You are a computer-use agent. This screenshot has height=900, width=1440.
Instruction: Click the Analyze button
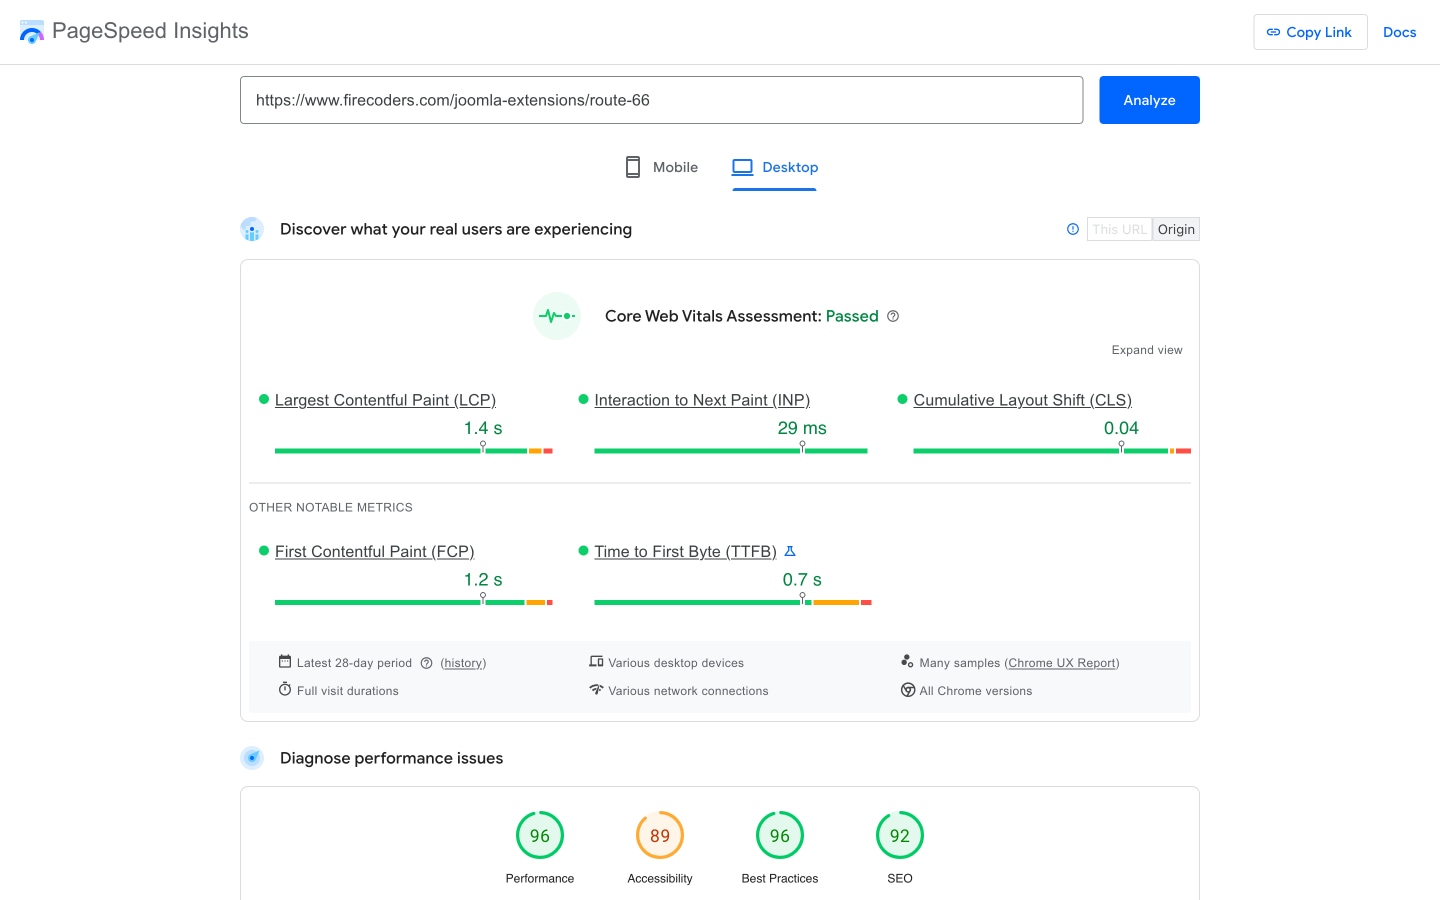pyautogui.click(x=1149, y=100)
